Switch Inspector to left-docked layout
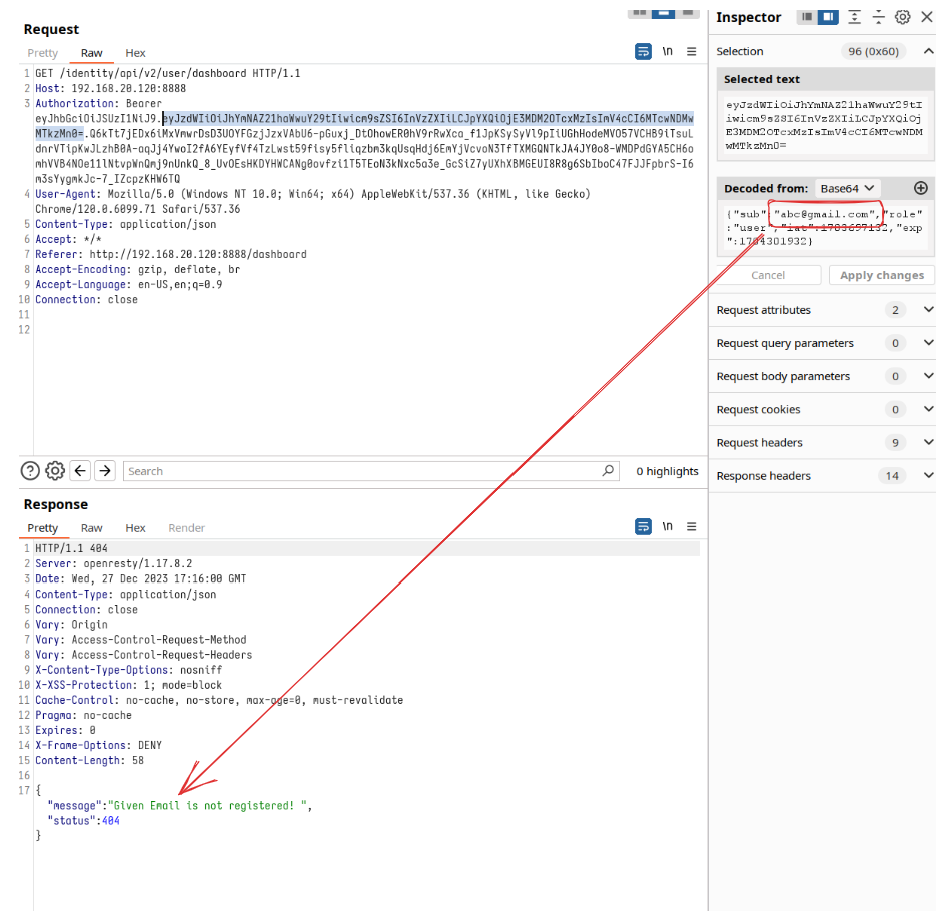Image resolution: width=937 pixels, height=919 pixels. click(806, 17)
